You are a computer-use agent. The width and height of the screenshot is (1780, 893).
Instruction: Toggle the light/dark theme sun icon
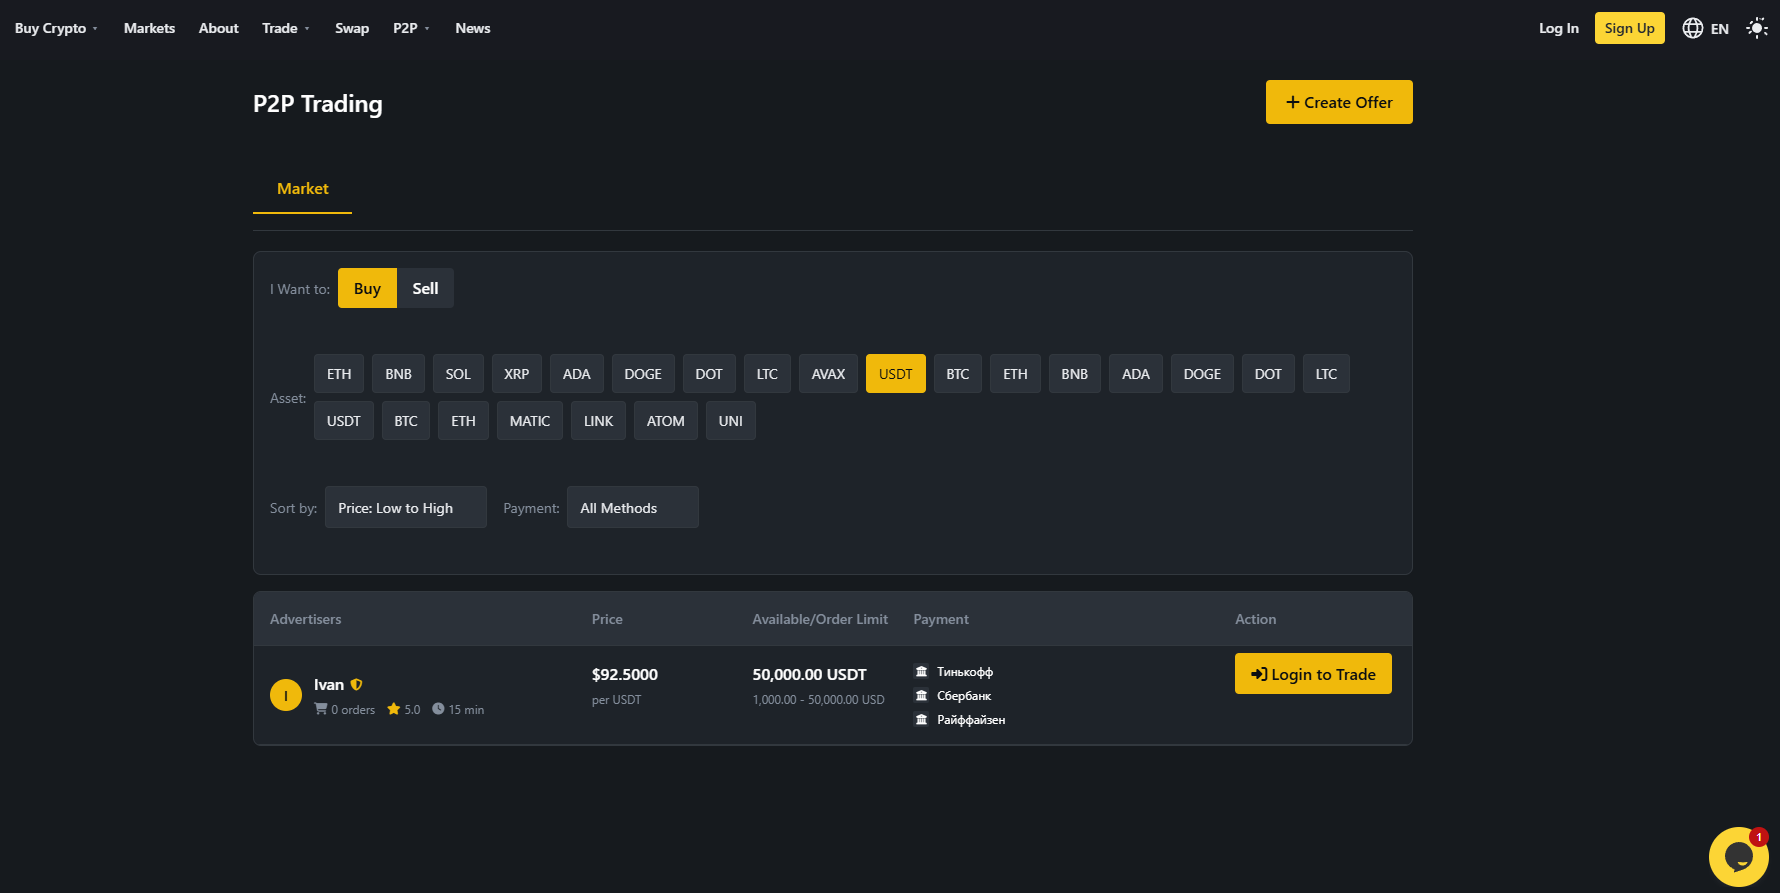[1756, 28]
